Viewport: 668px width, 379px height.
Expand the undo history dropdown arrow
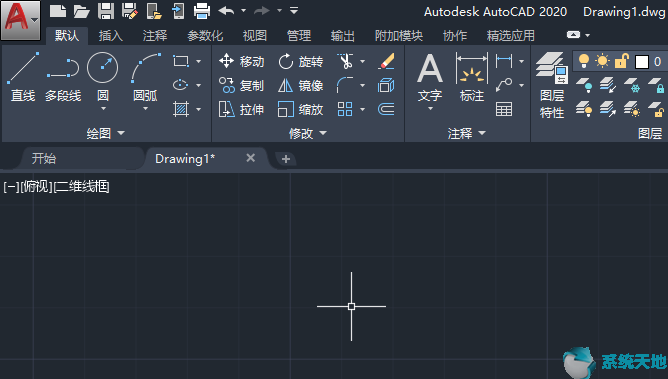coord(243,10)
